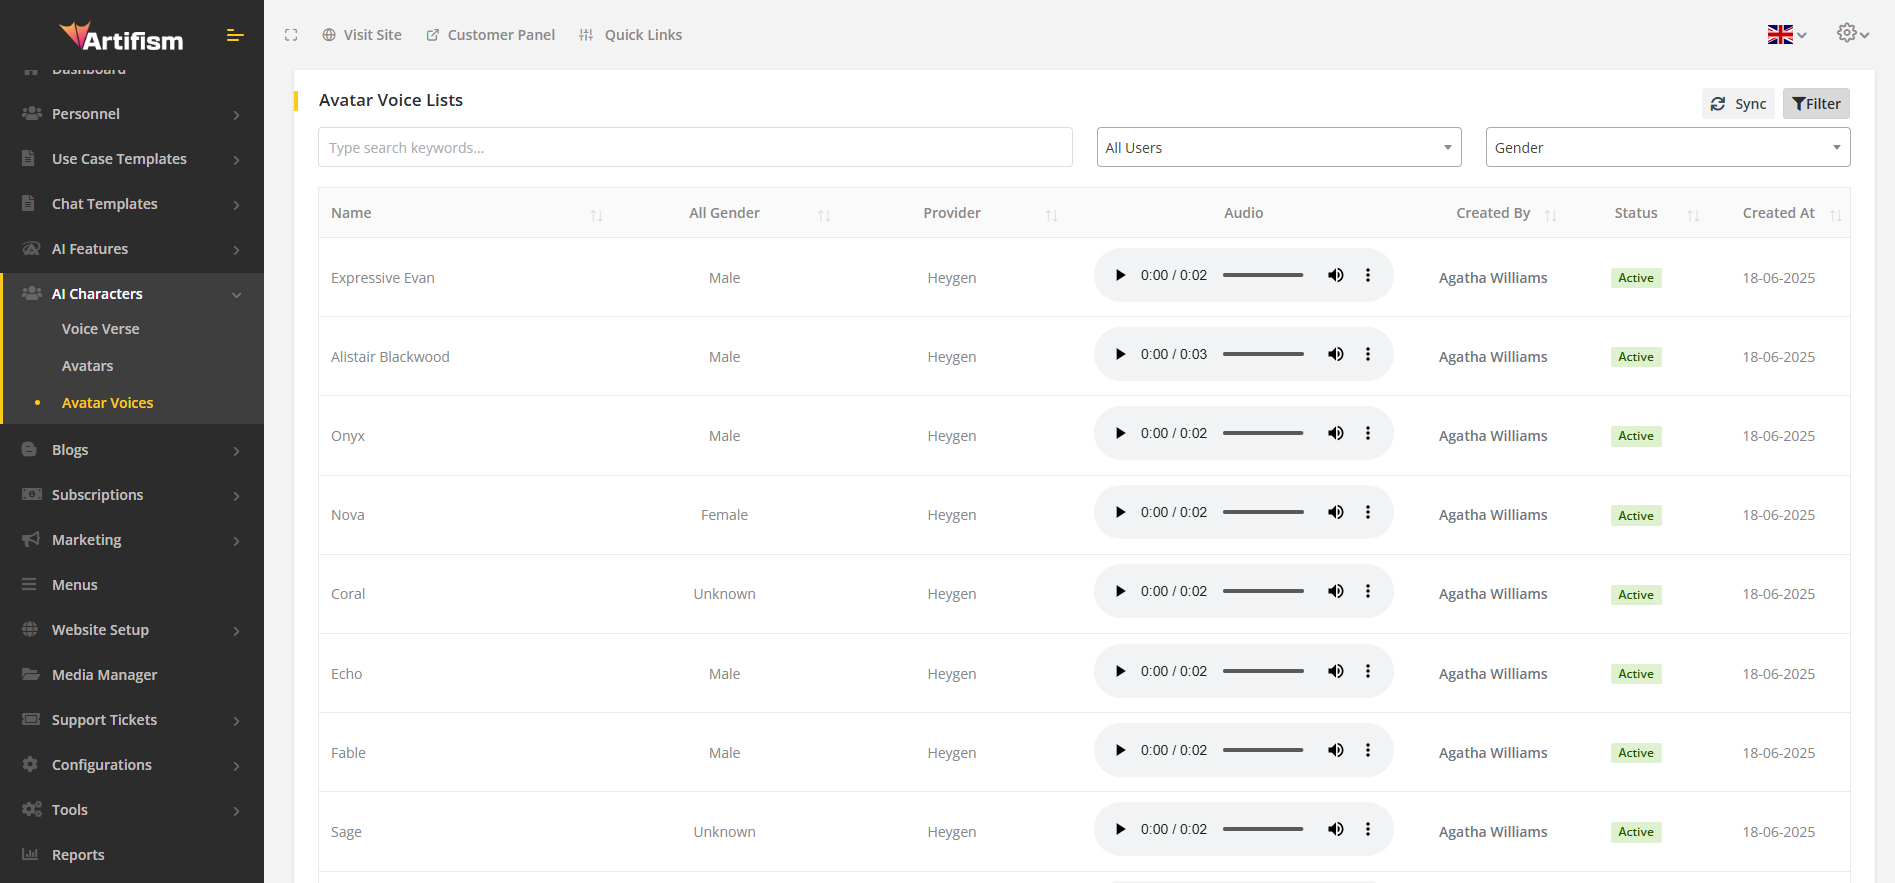Open more options for Onyx audio
The width and height of the screenshot is (1895, 883).
click(x=1368, y=434)
